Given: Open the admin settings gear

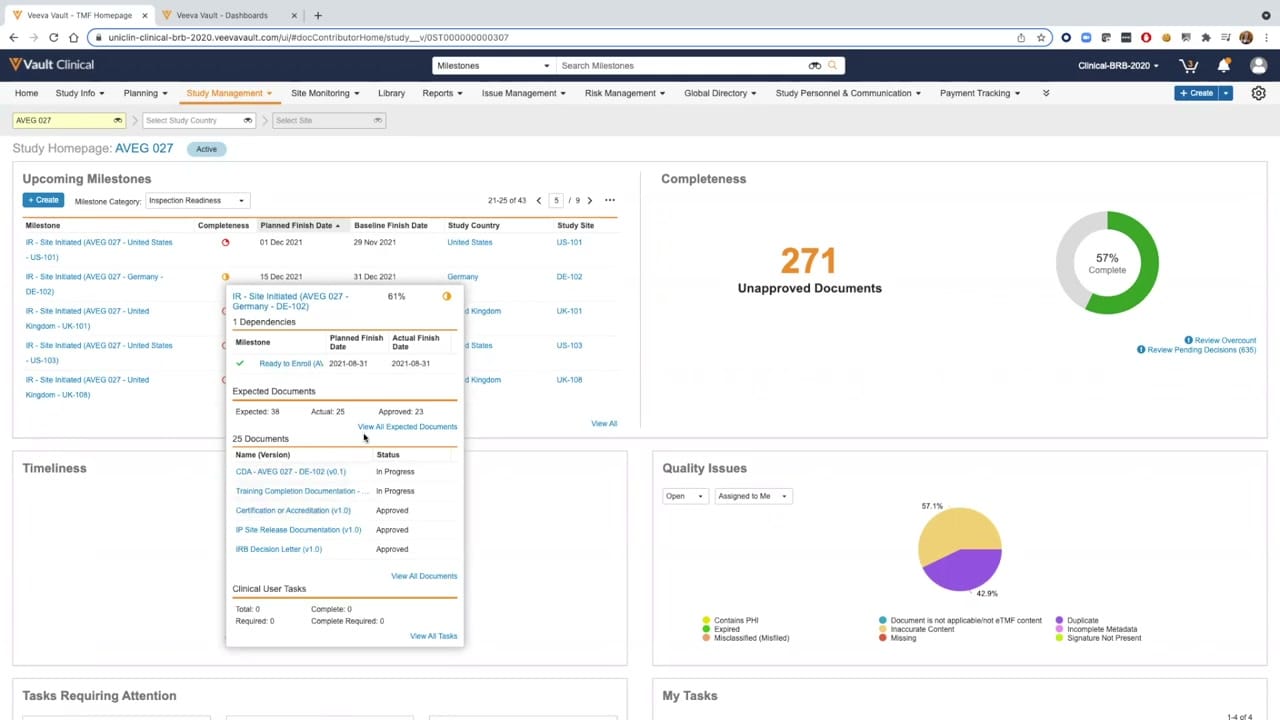Looking at the screenshot, I should [x=1258, y=93].
